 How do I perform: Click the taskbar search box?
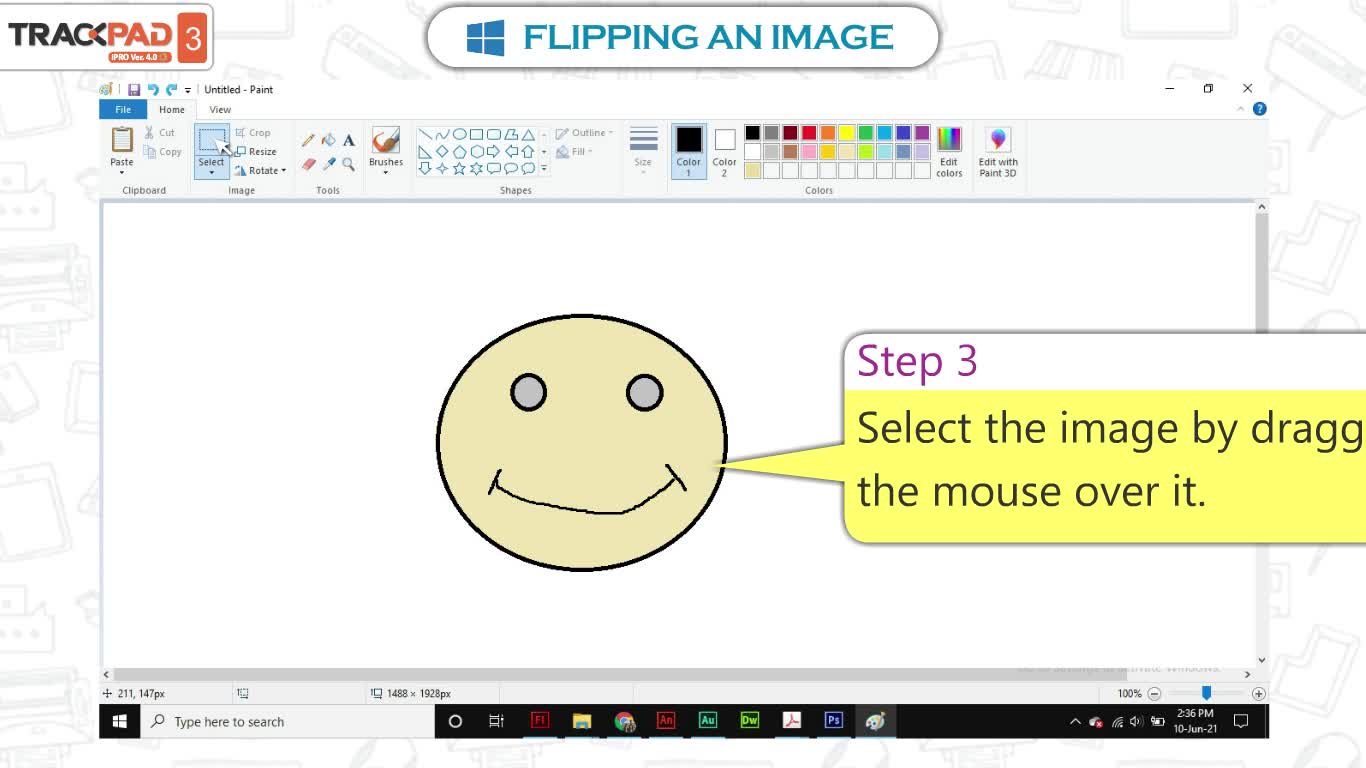click(288, 721)
